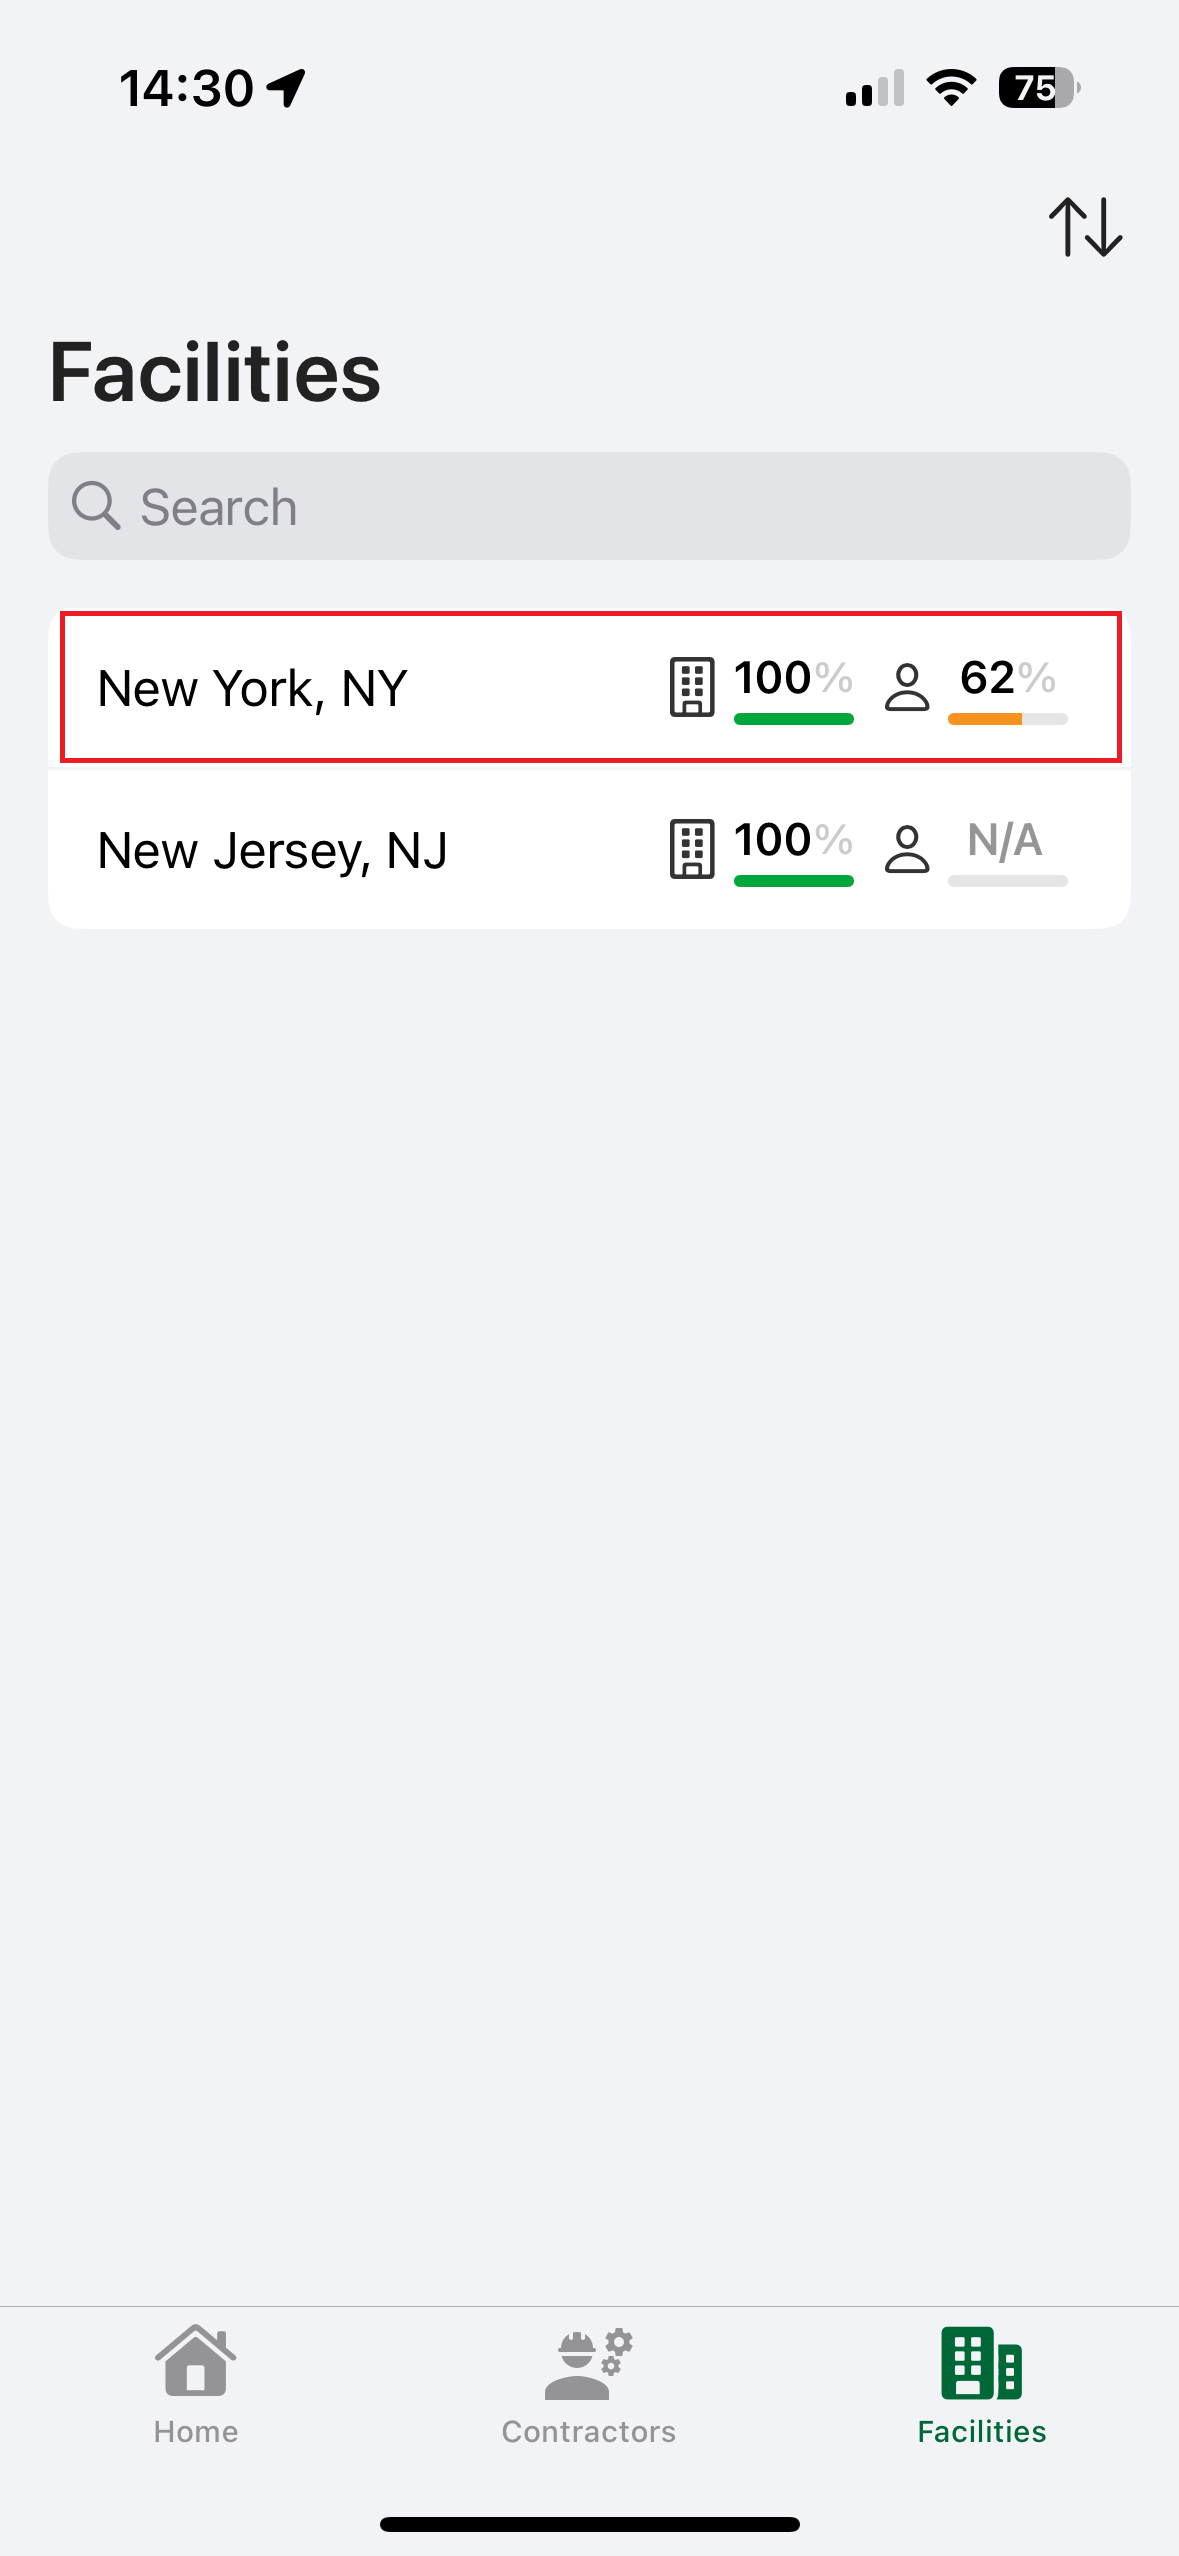1179x2556 pixels.
Task: Click the person icon in New York row
Action: click(x=907, y=687)
